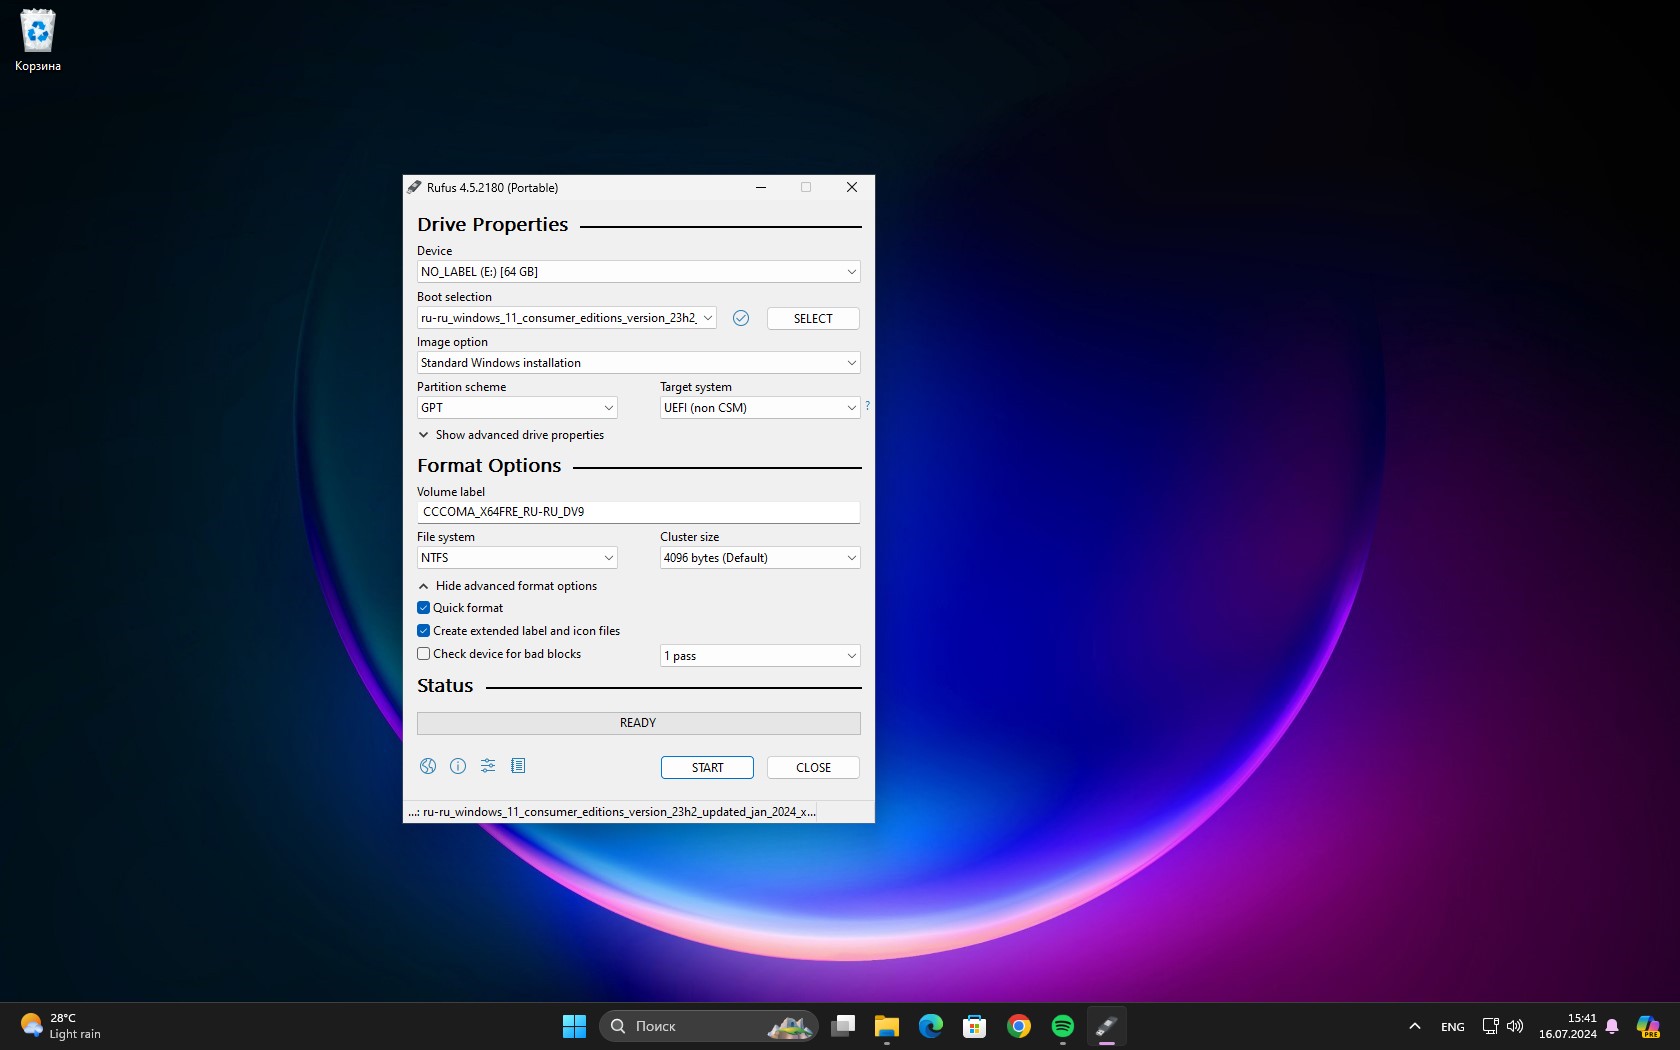Open the Windows Start menu

[574, 1026]
